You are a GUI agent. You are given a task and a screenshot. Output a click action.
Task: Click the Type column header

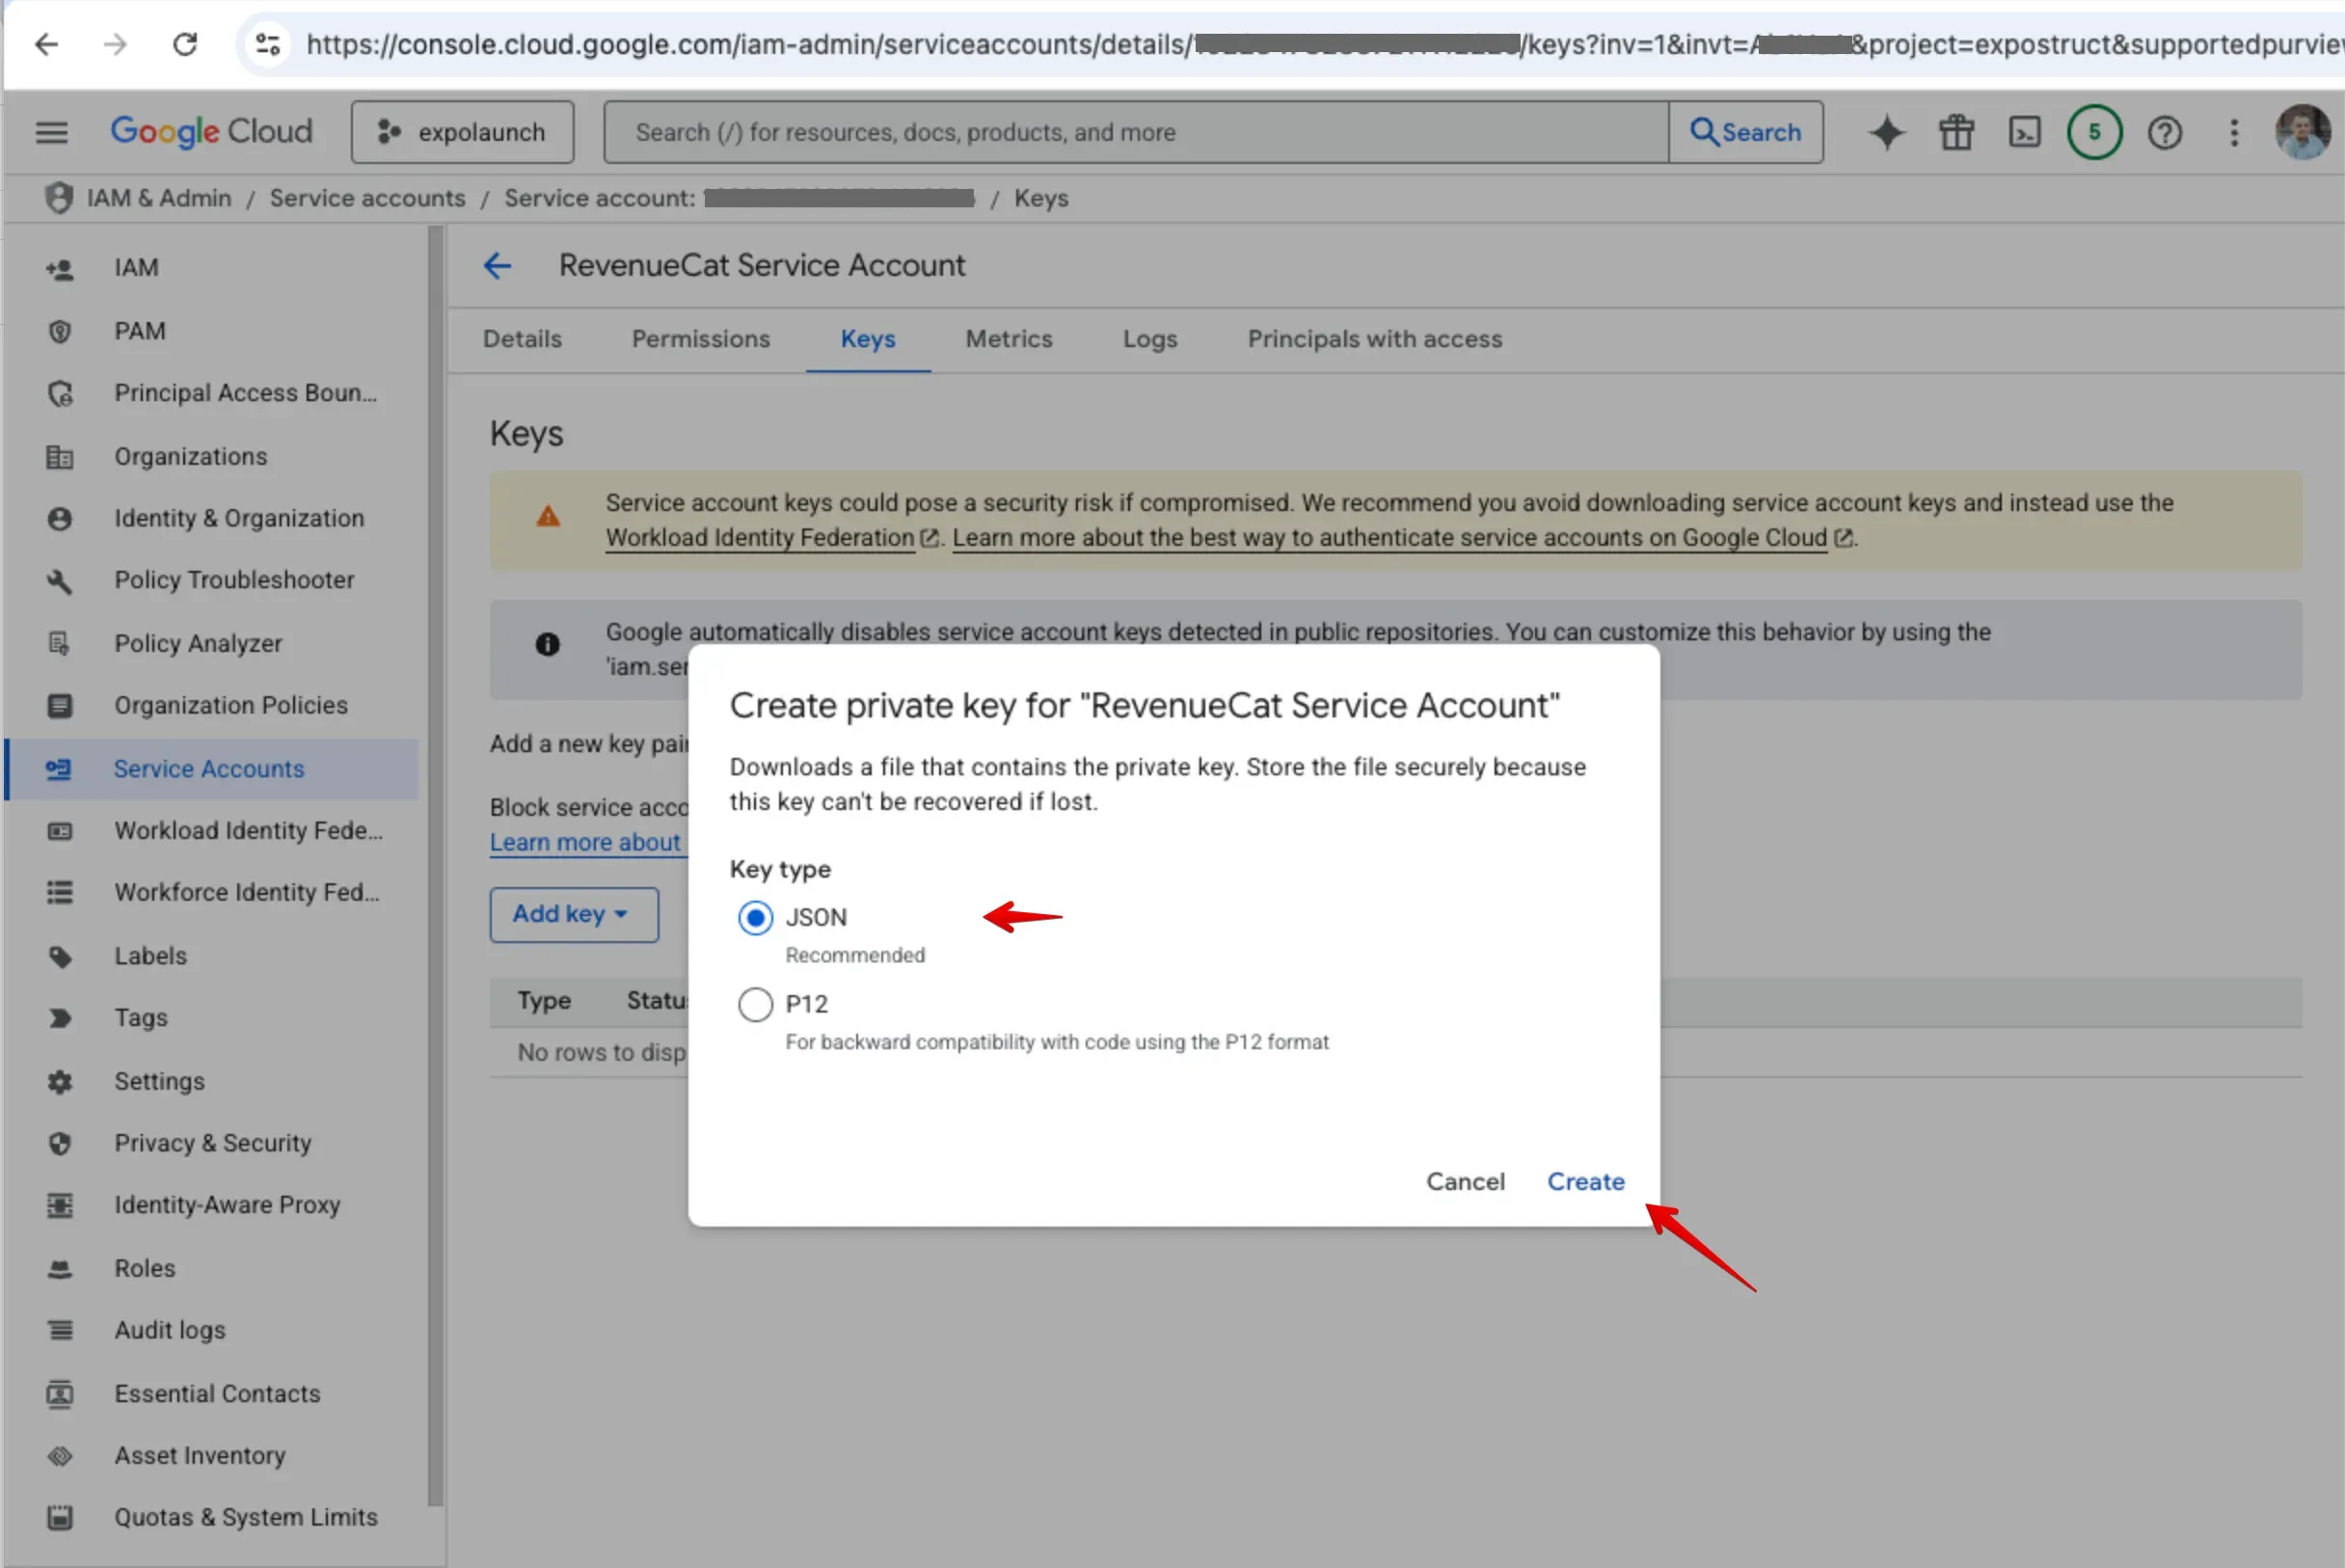point(544,1001)
